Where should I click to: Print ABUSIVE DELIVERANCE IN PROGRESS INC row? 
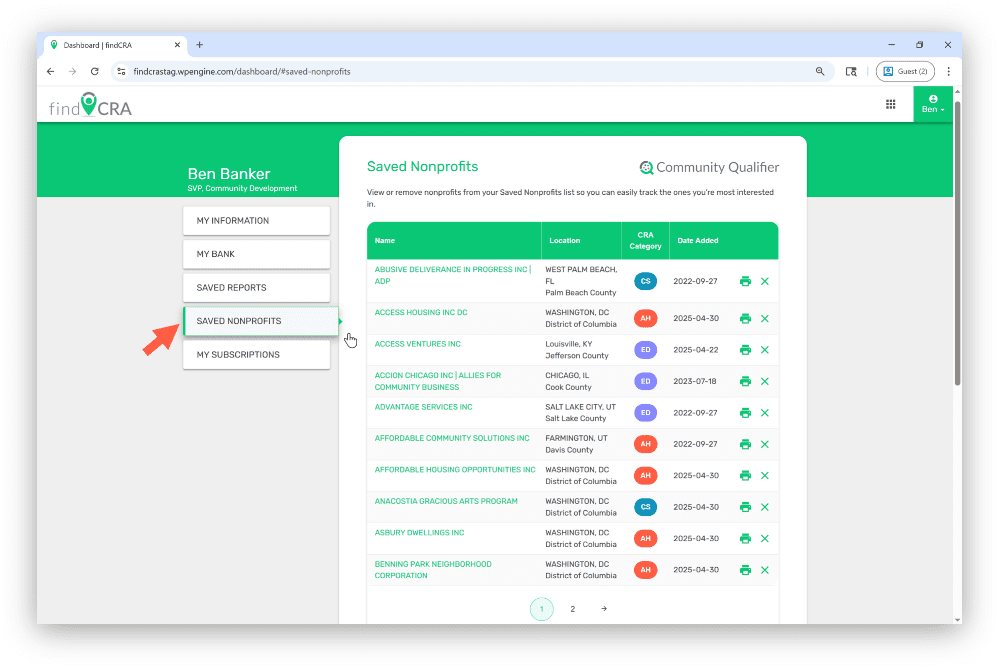point(745,281)
